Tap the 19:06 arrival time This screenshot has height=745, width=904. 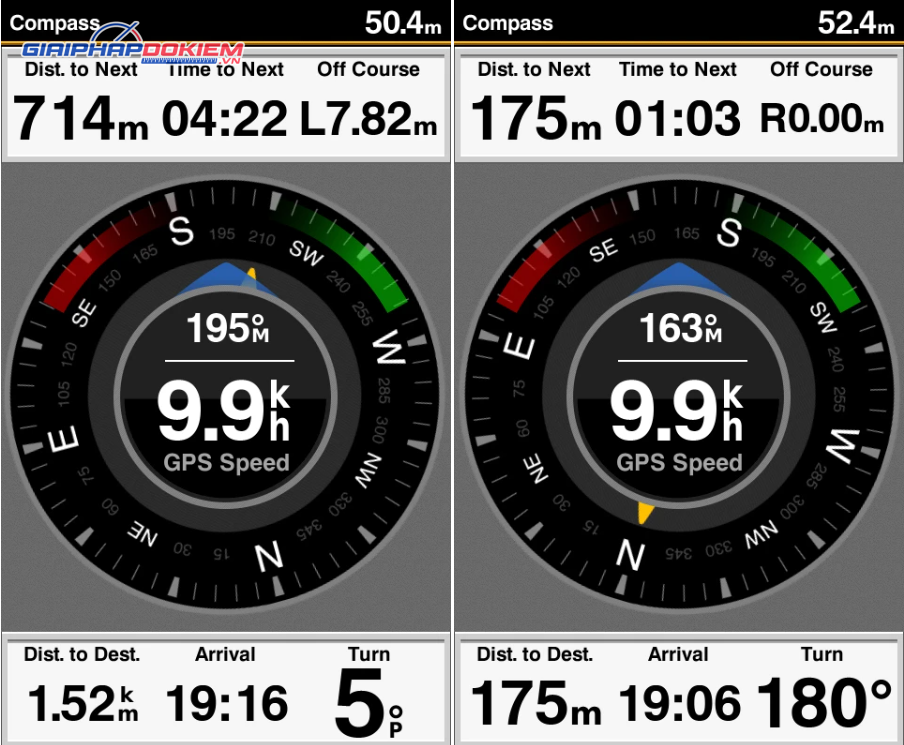[680, 703]
